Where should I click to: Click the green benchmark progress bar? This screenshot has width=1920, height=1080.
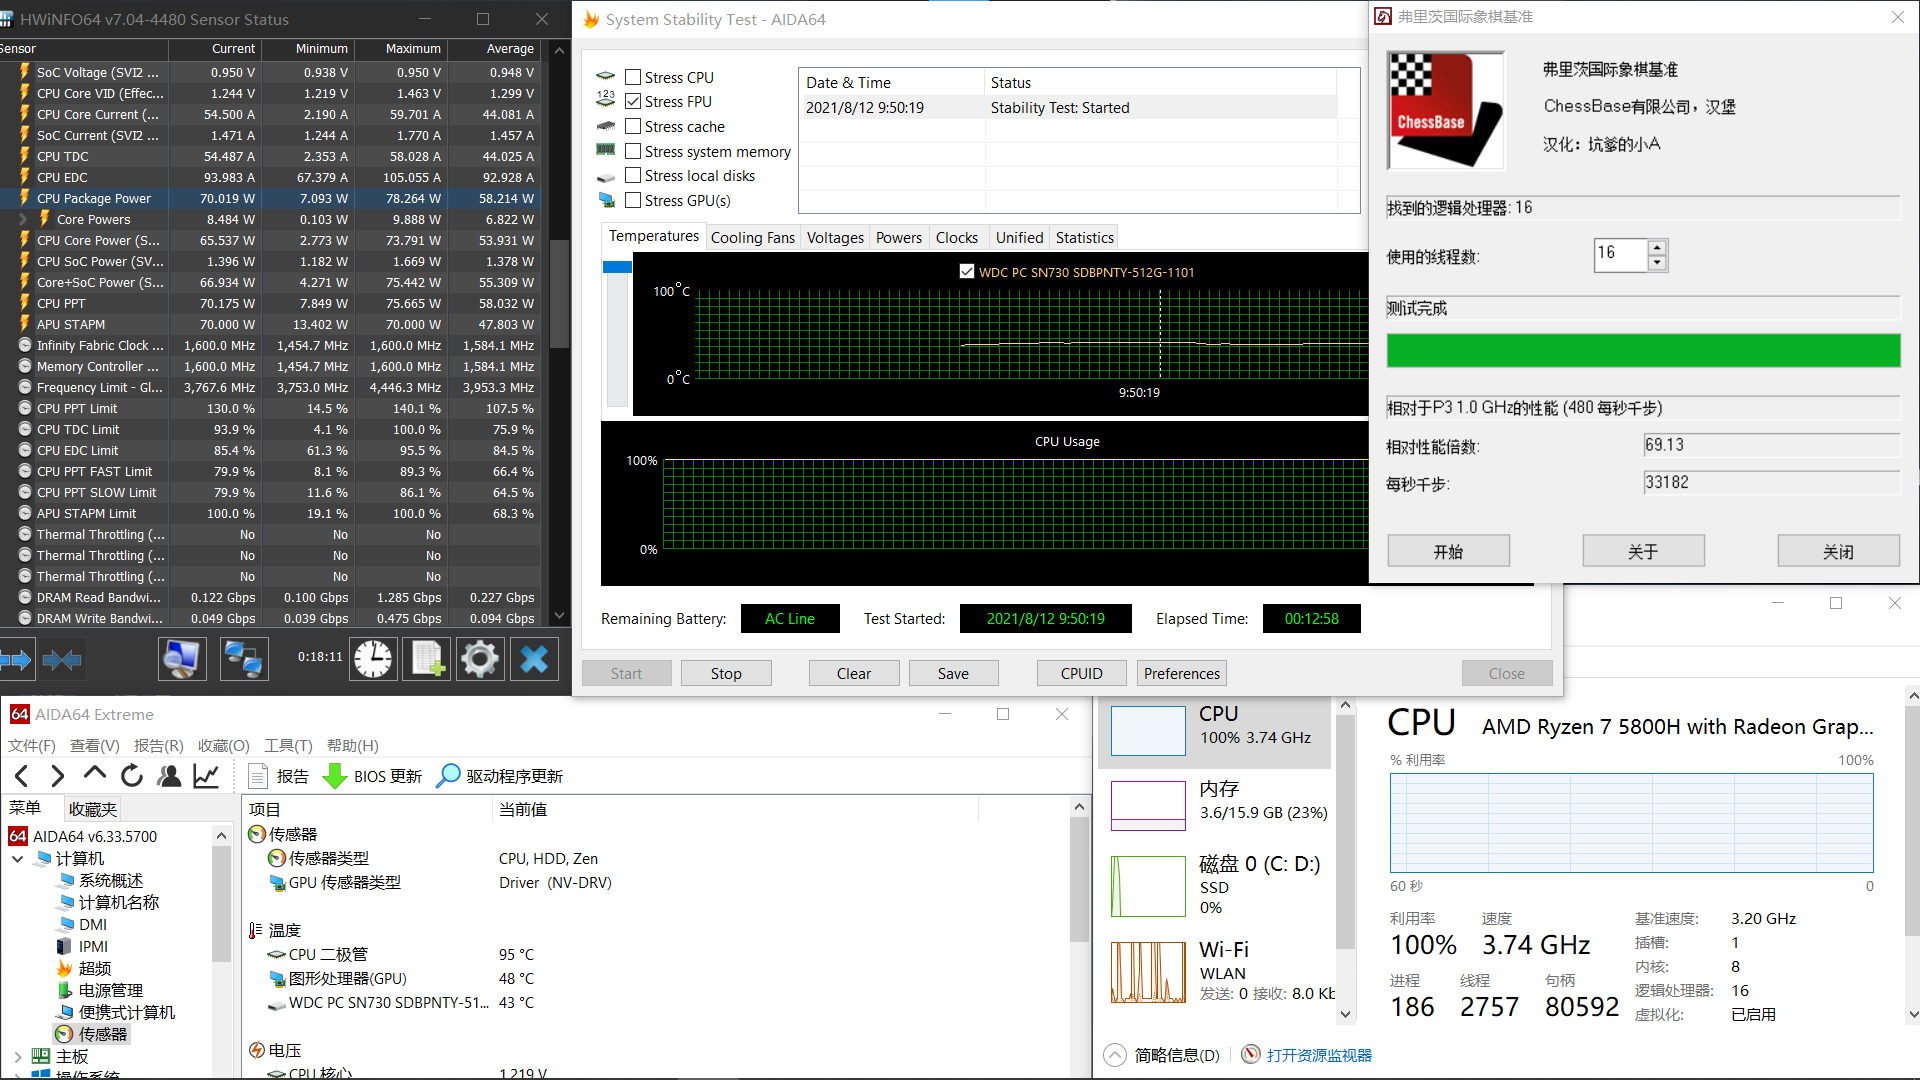[x=1643, y=351]
